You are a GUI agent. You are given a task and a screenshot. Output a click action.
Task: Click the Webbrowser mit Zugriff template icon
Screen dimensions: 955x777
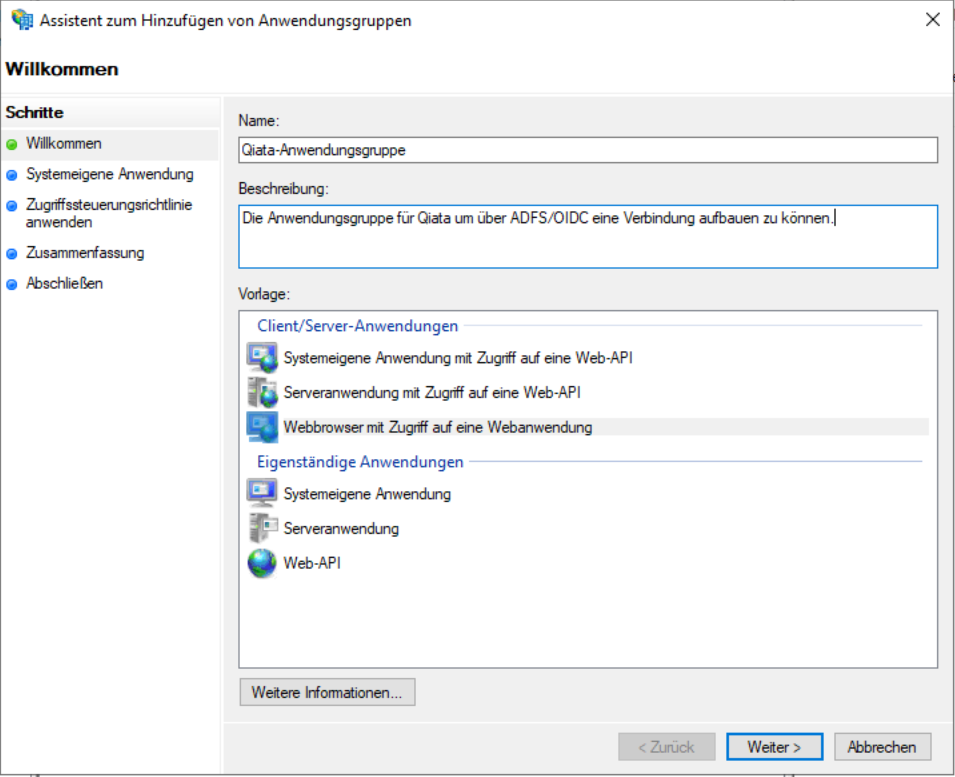pyautogui.click(x=262, y=427)
